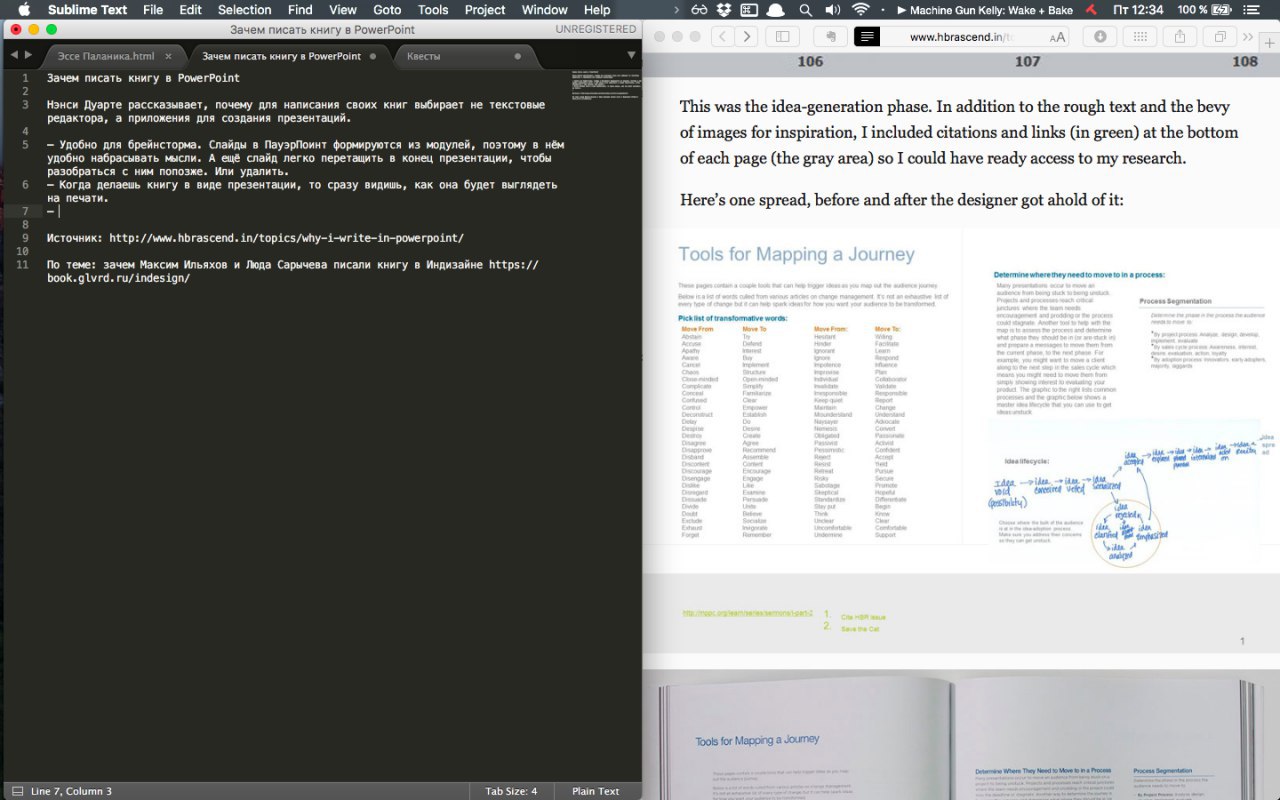Click the line number 9 in gutter
The image size is (1280, 800).
point(26,238)
